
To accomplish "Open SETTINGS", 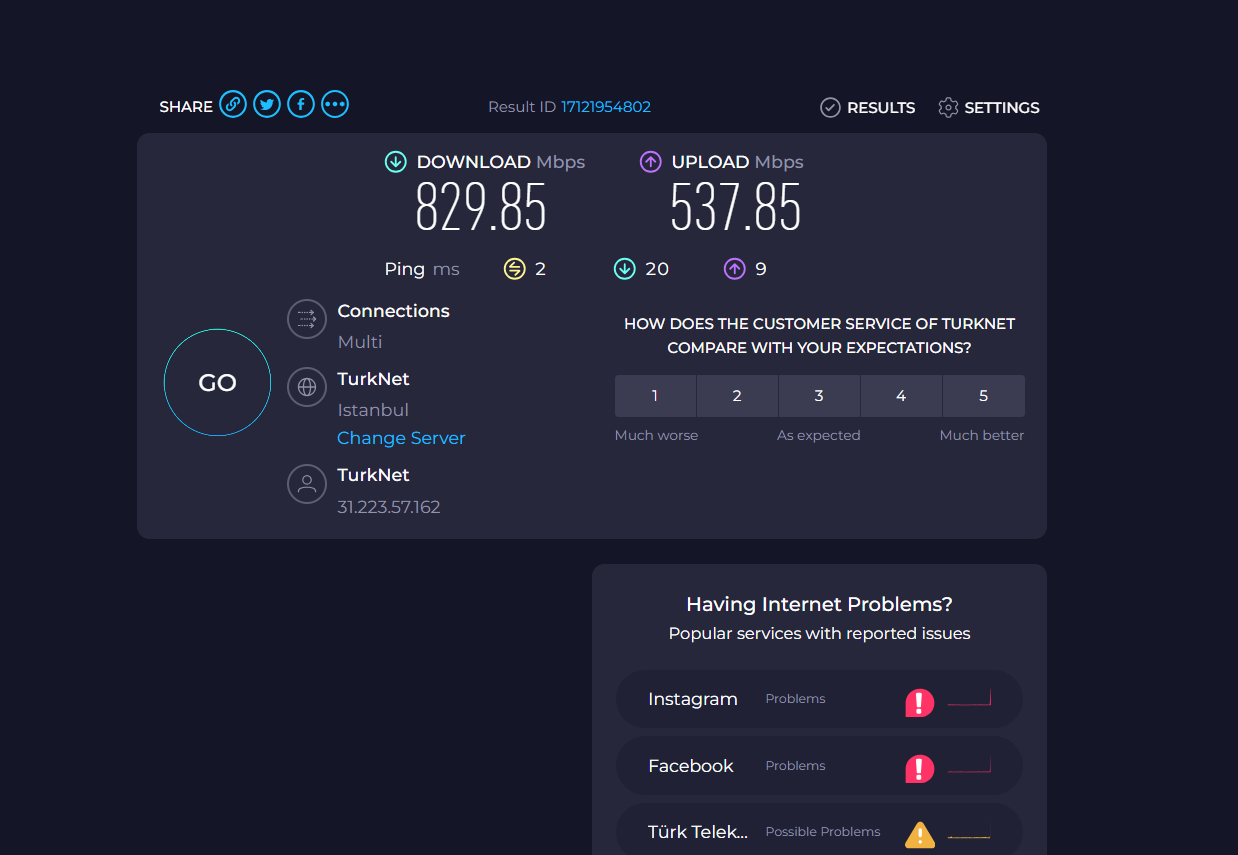I will pyautogui.click(x=989, y=108).
